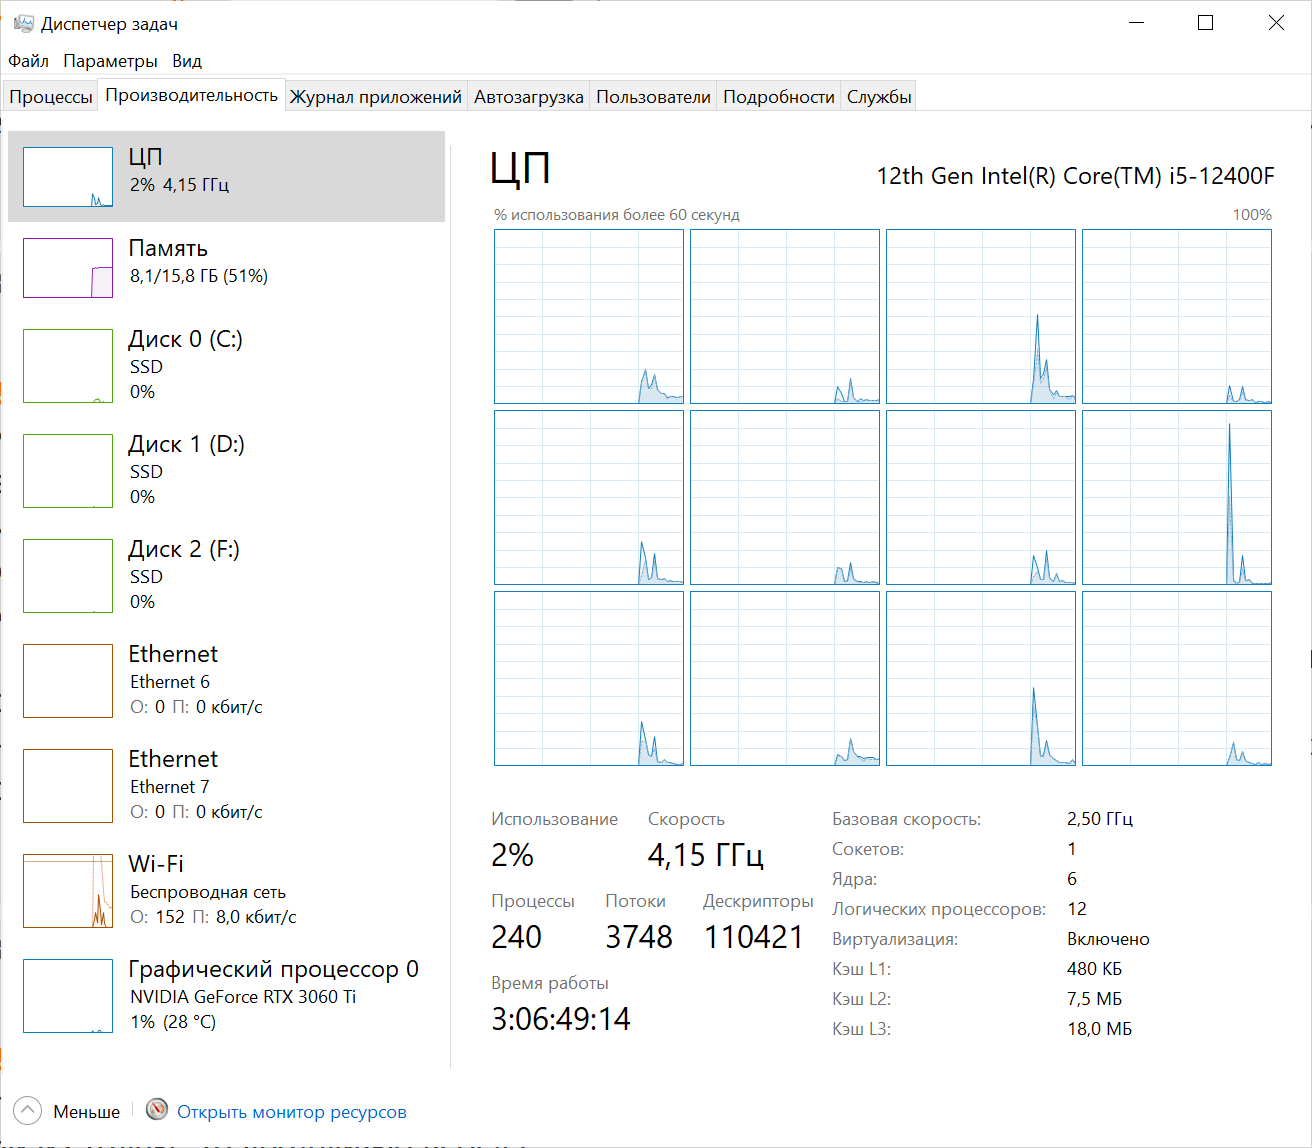The width and height of the screenshot is (1312, 1148).
Task: Click the Task Manager icon in title bar
Action: click(24, 23)
